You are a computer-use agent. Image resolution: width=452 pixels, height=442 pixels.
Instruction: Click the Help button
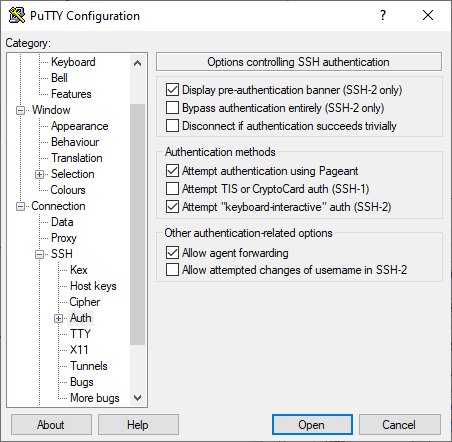(x=138, y=425)
